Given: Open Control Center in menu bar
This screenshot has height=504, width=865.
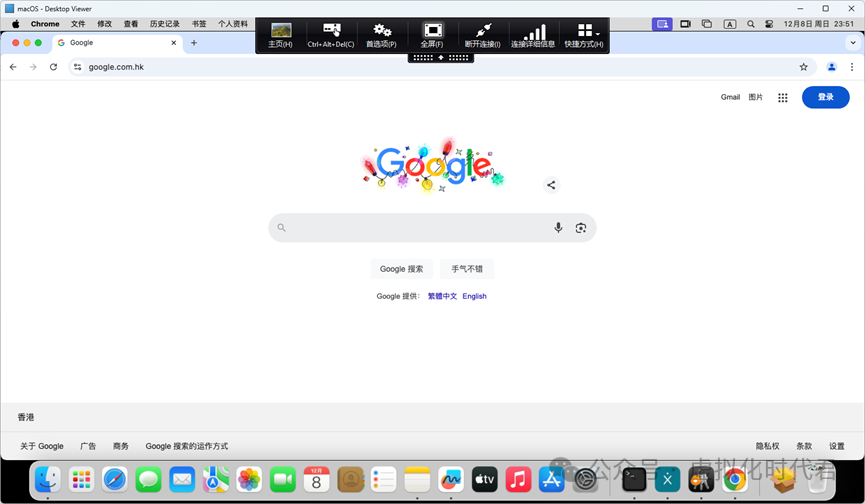Looking at the screenshot, I should tap(769, 24).
